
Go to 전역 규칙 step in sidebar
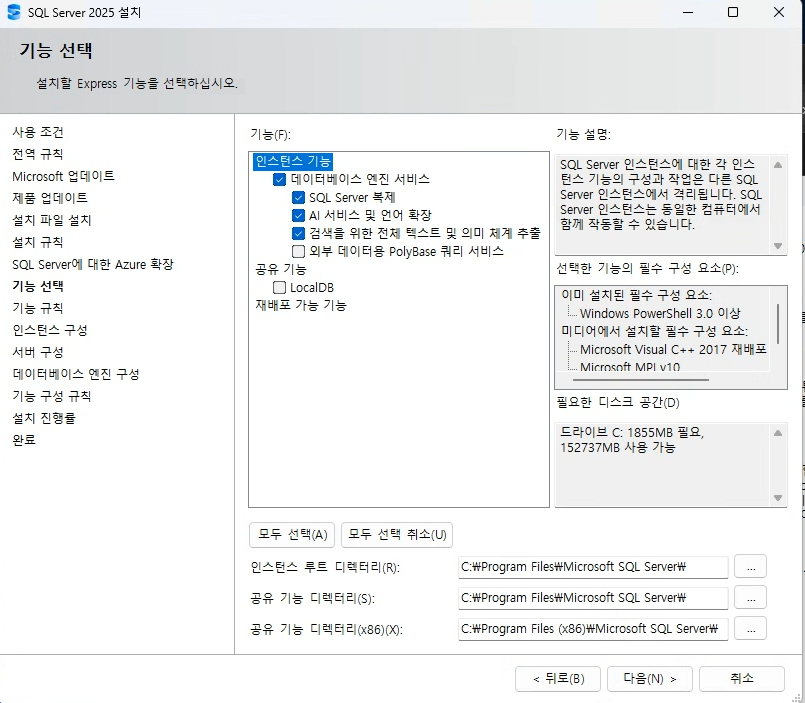click(38, 154)
